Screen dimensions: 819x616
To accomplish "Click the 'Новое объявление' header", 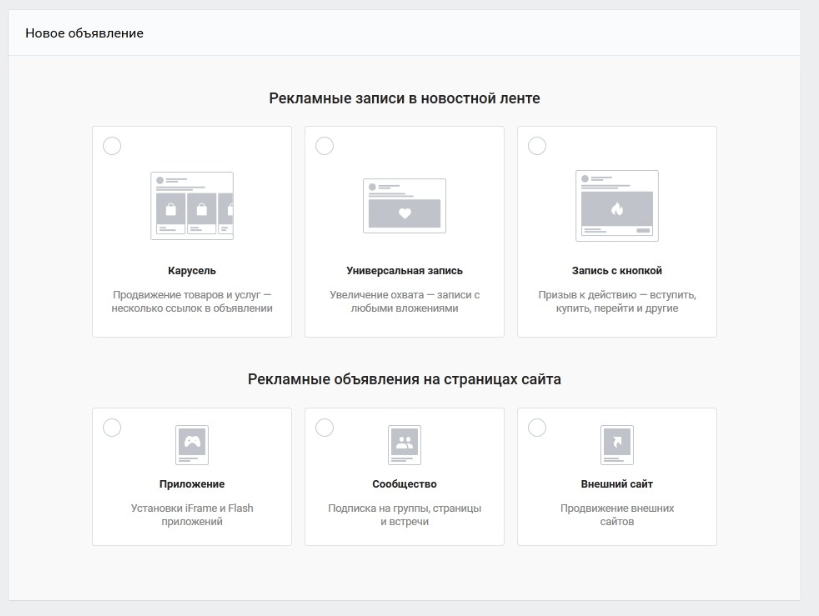I will (x=84, y=33).
